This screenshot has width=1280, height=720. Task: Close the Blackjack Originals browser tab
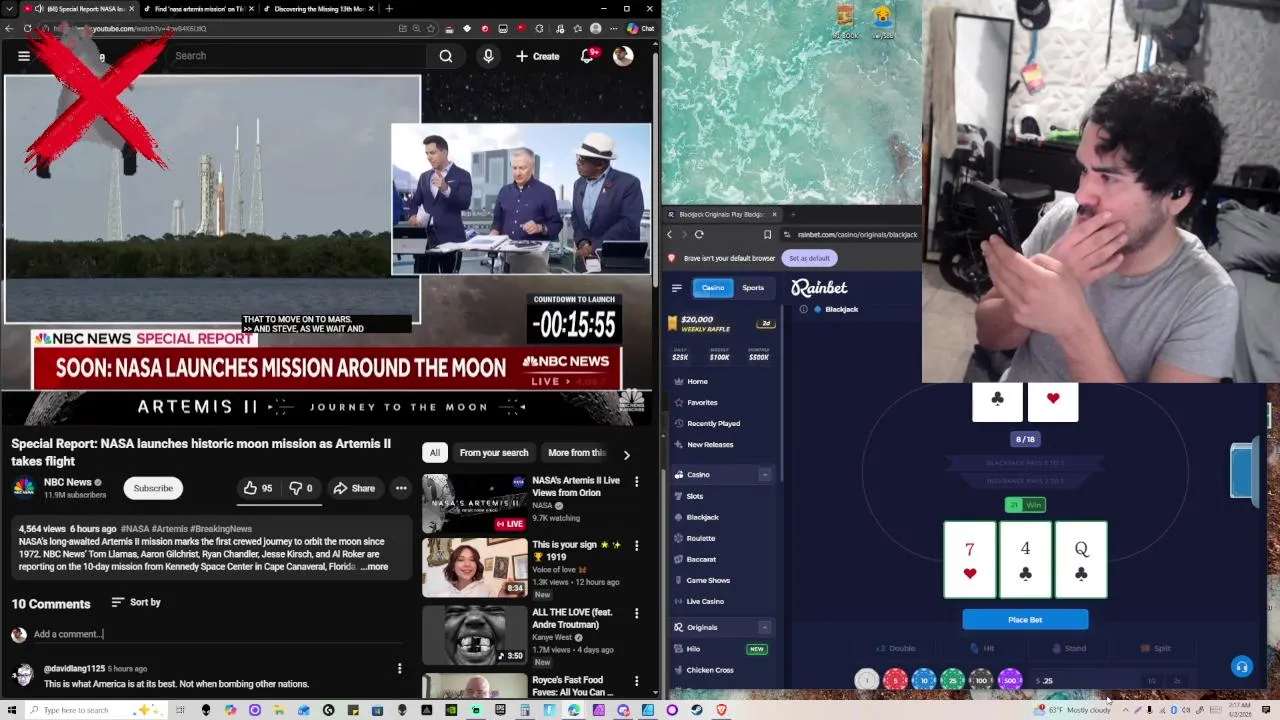point(773,214)
